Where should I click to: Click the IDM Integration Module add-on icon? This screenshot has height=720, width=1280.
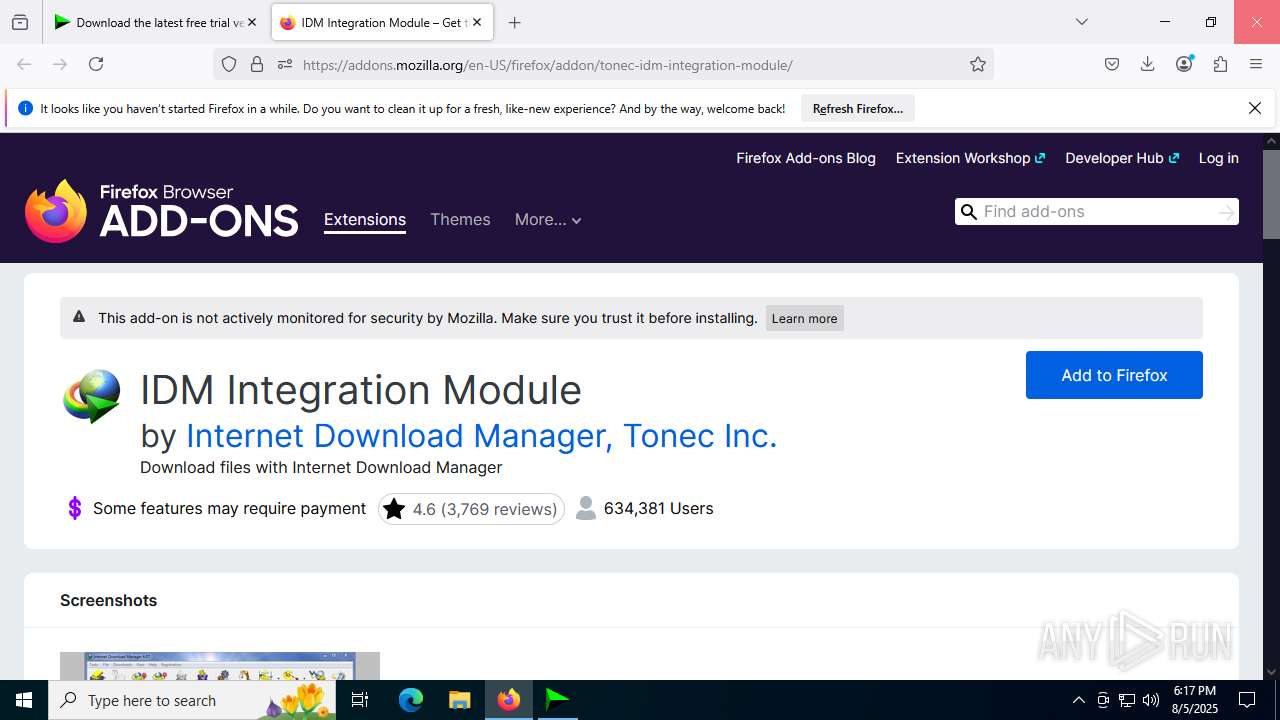92,396
